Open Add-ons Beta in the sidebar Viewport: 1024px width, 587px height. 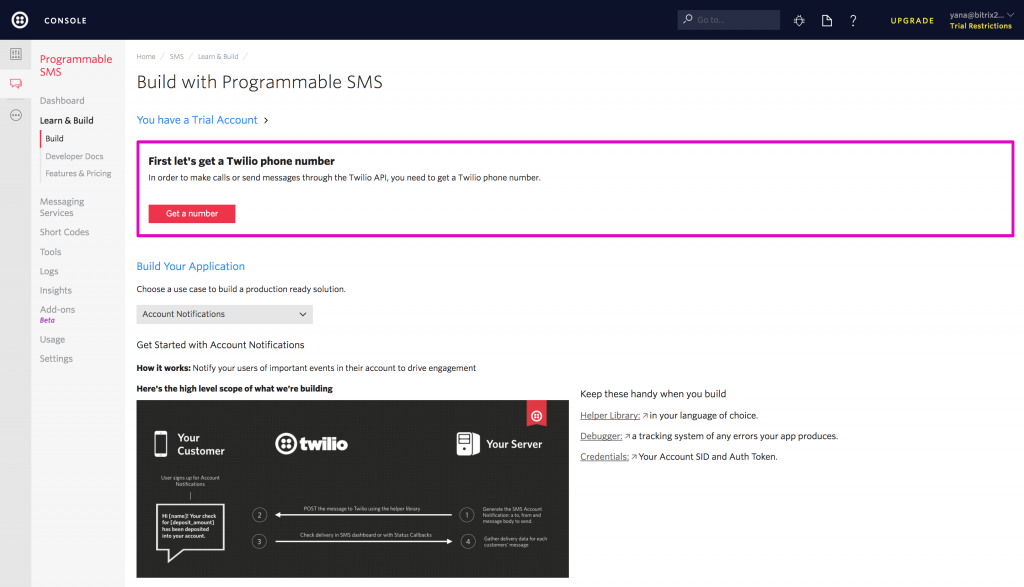point(57,314)
